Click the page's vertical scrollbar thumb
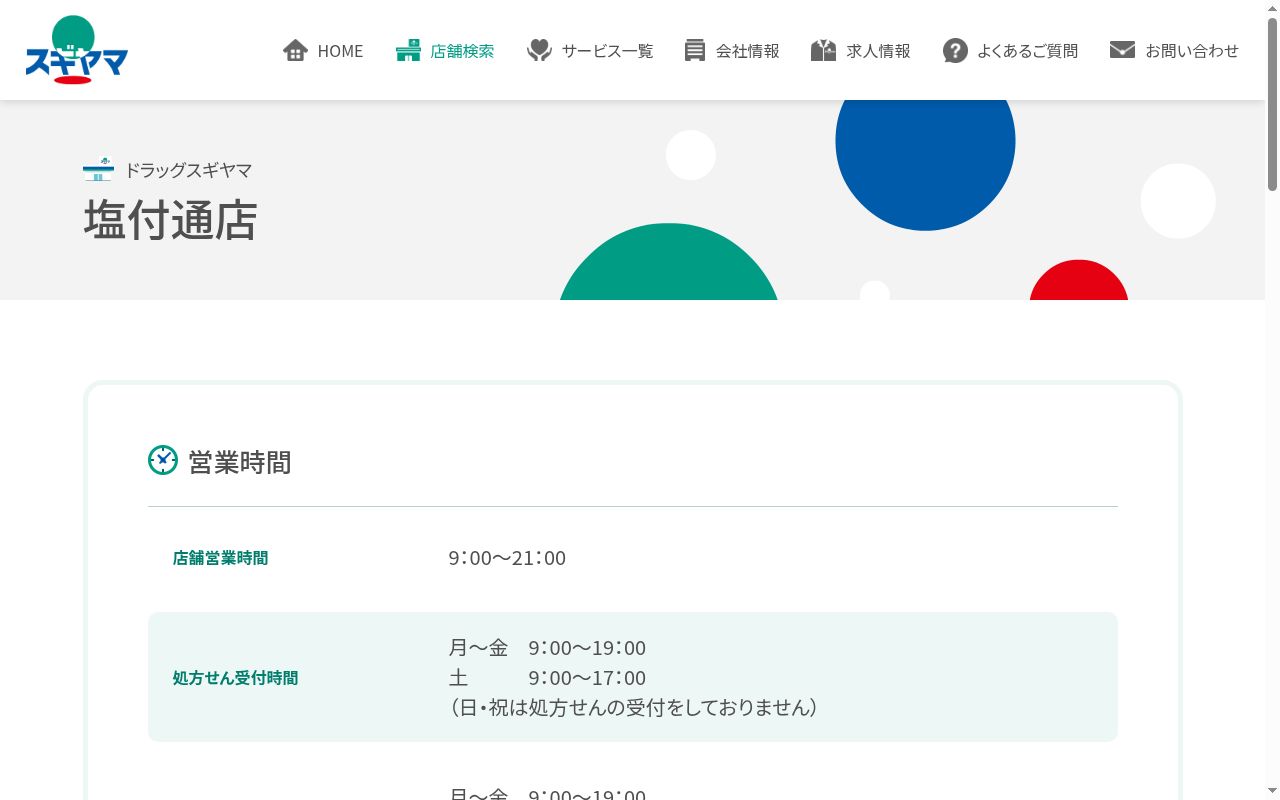Viewport: 1280px width, 800px height. coord(1272,105)
